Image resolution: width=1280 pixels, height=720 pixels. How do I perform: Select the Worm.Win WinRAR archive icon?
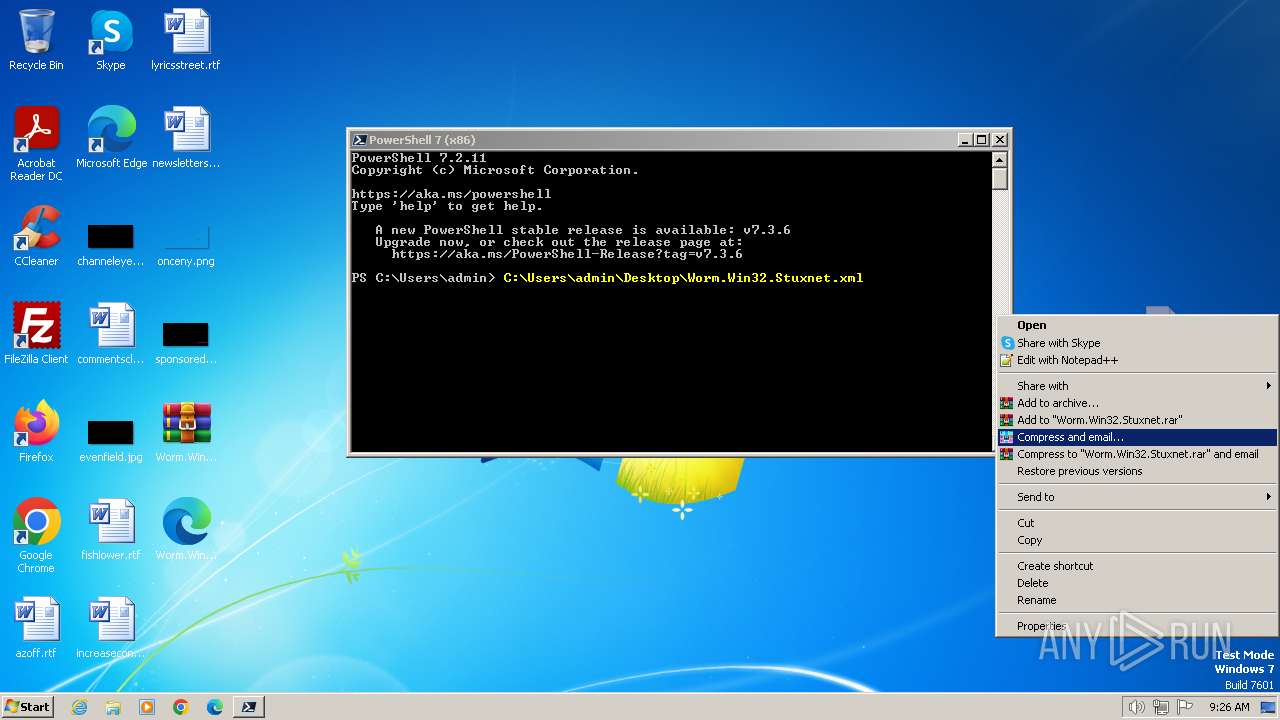pos(186,432)
